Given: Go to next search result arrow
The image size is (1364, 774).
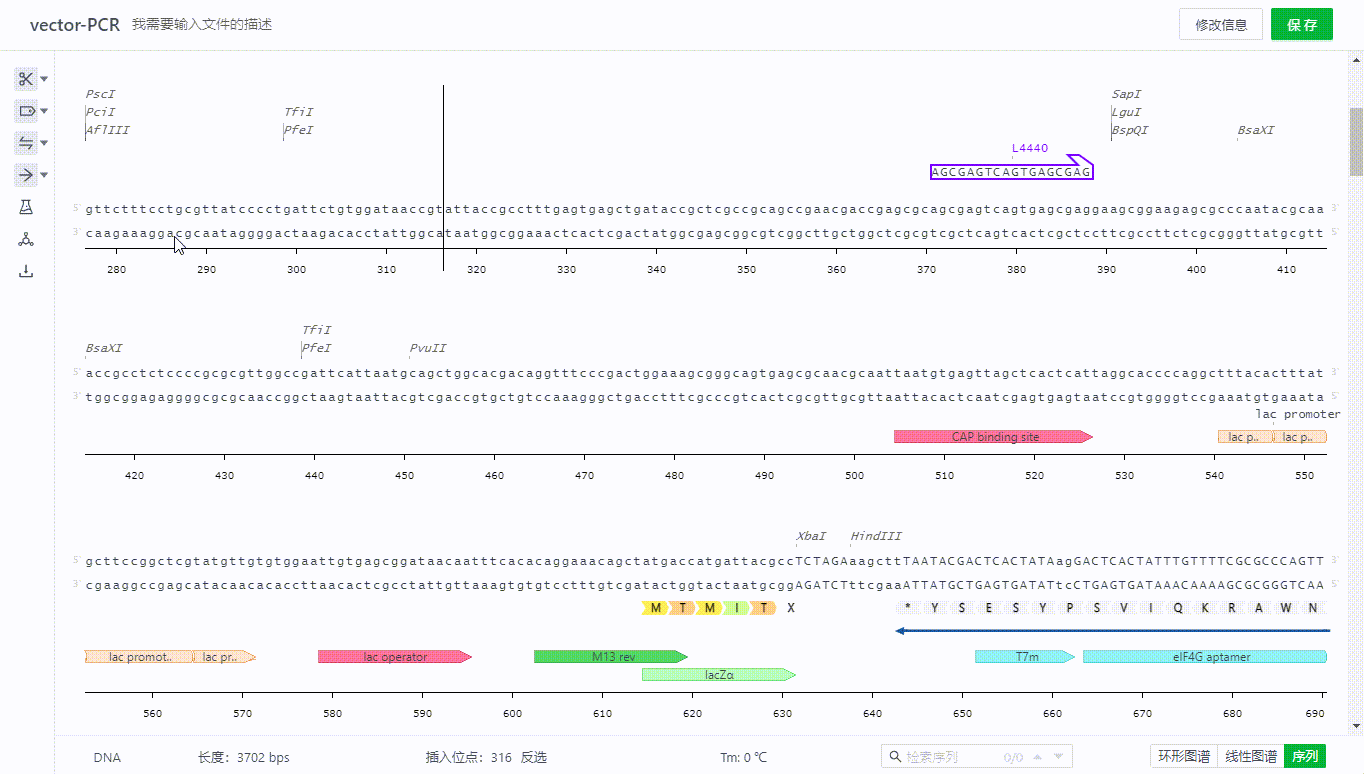Looking at the screenshot, I should click(1059, 757).
